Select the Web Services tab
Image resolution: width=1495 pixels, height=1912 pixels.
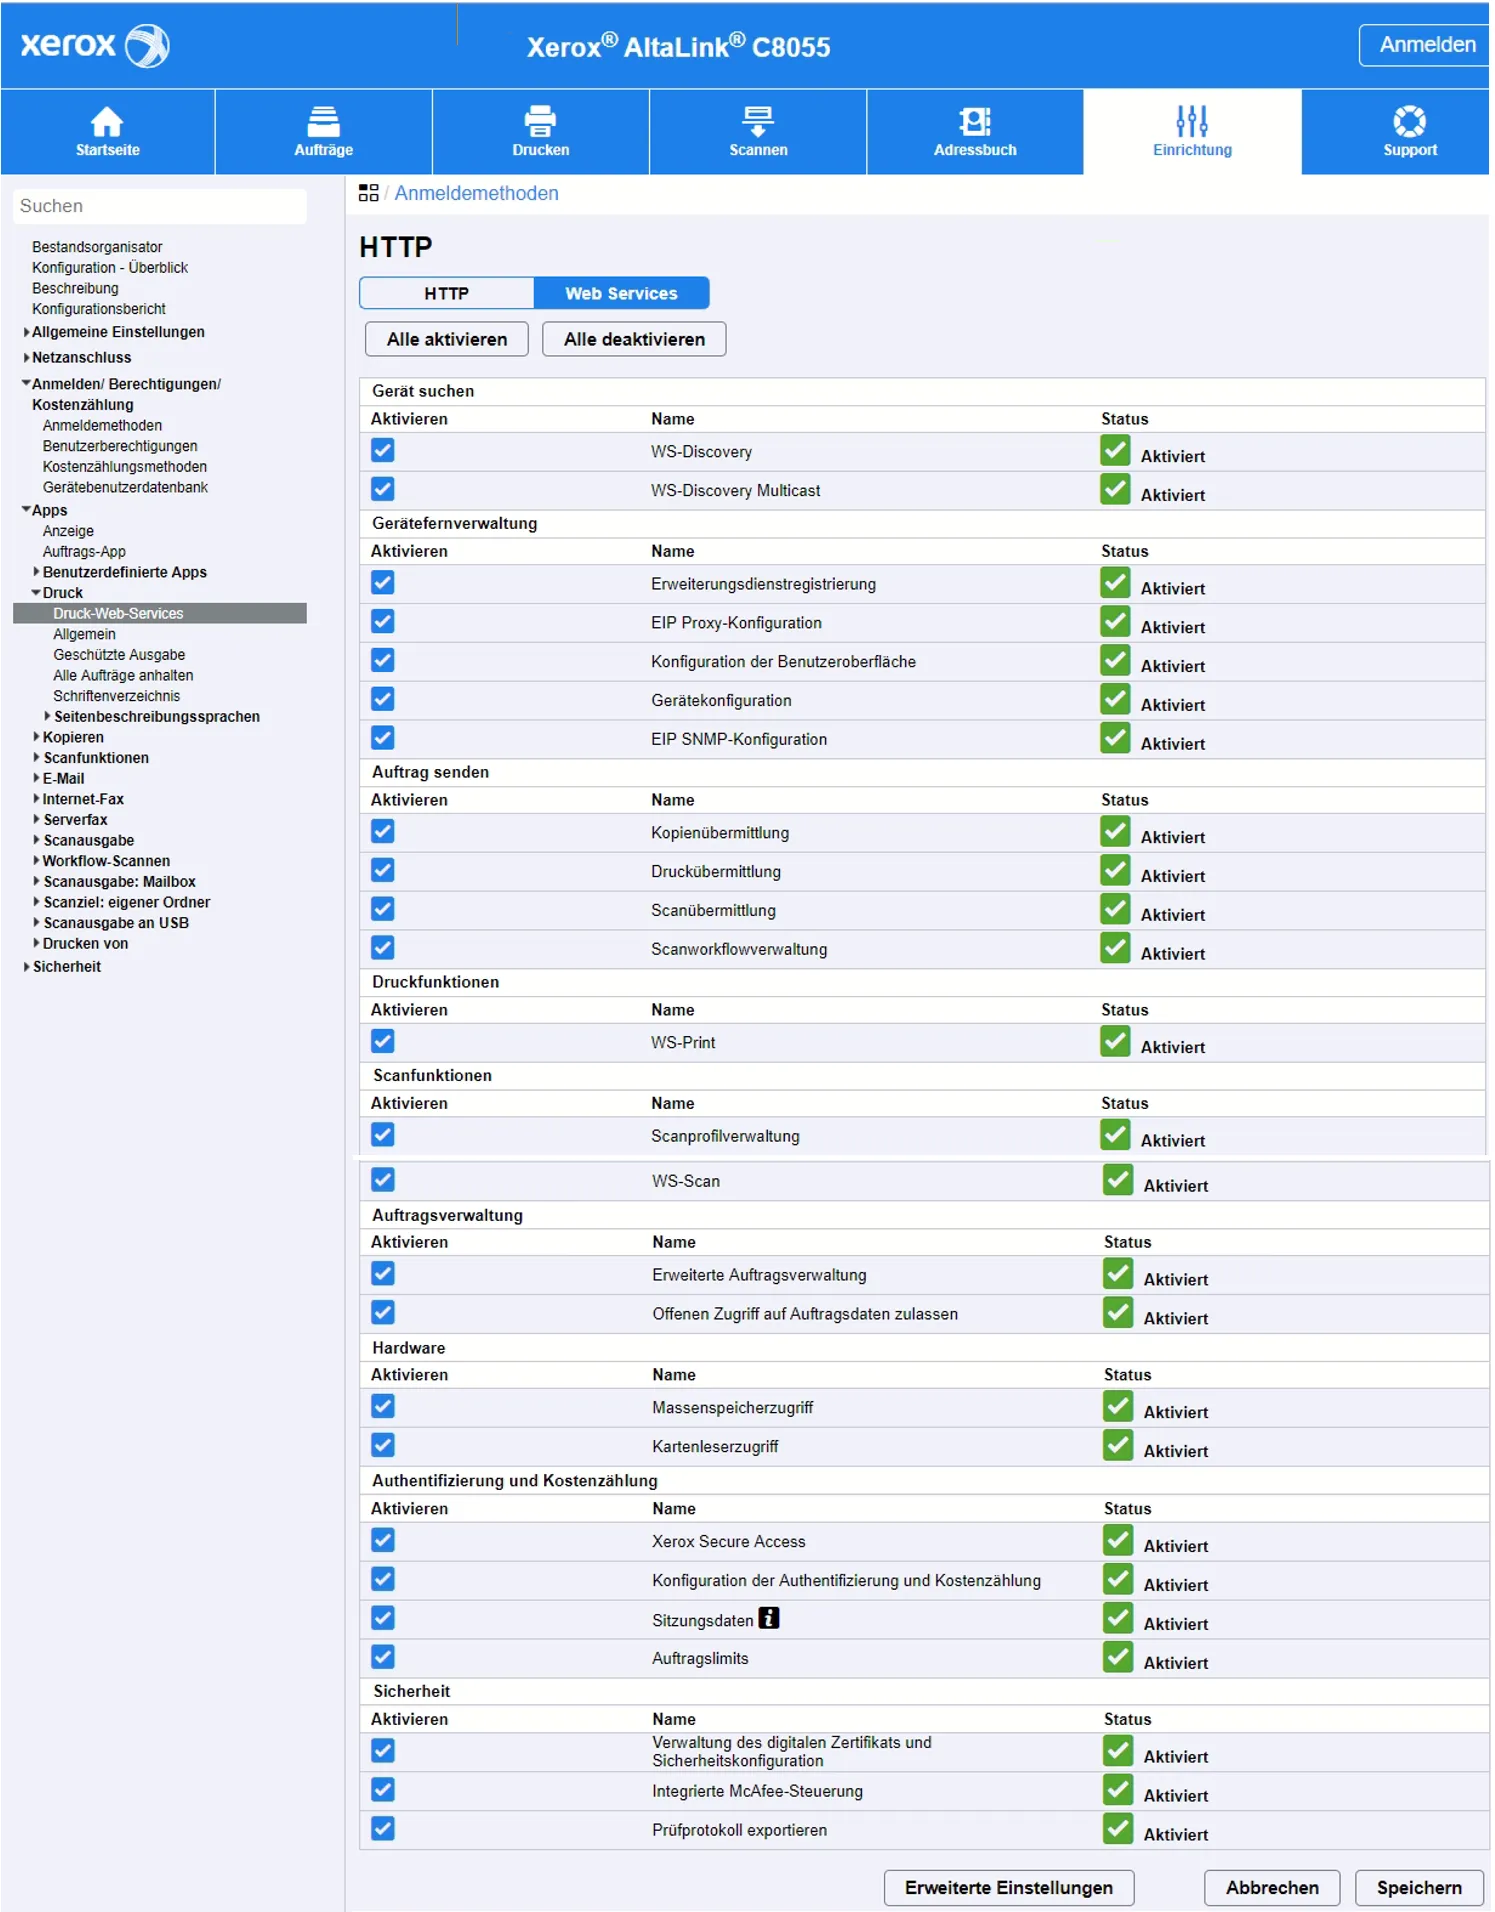[x=621, y=293]
